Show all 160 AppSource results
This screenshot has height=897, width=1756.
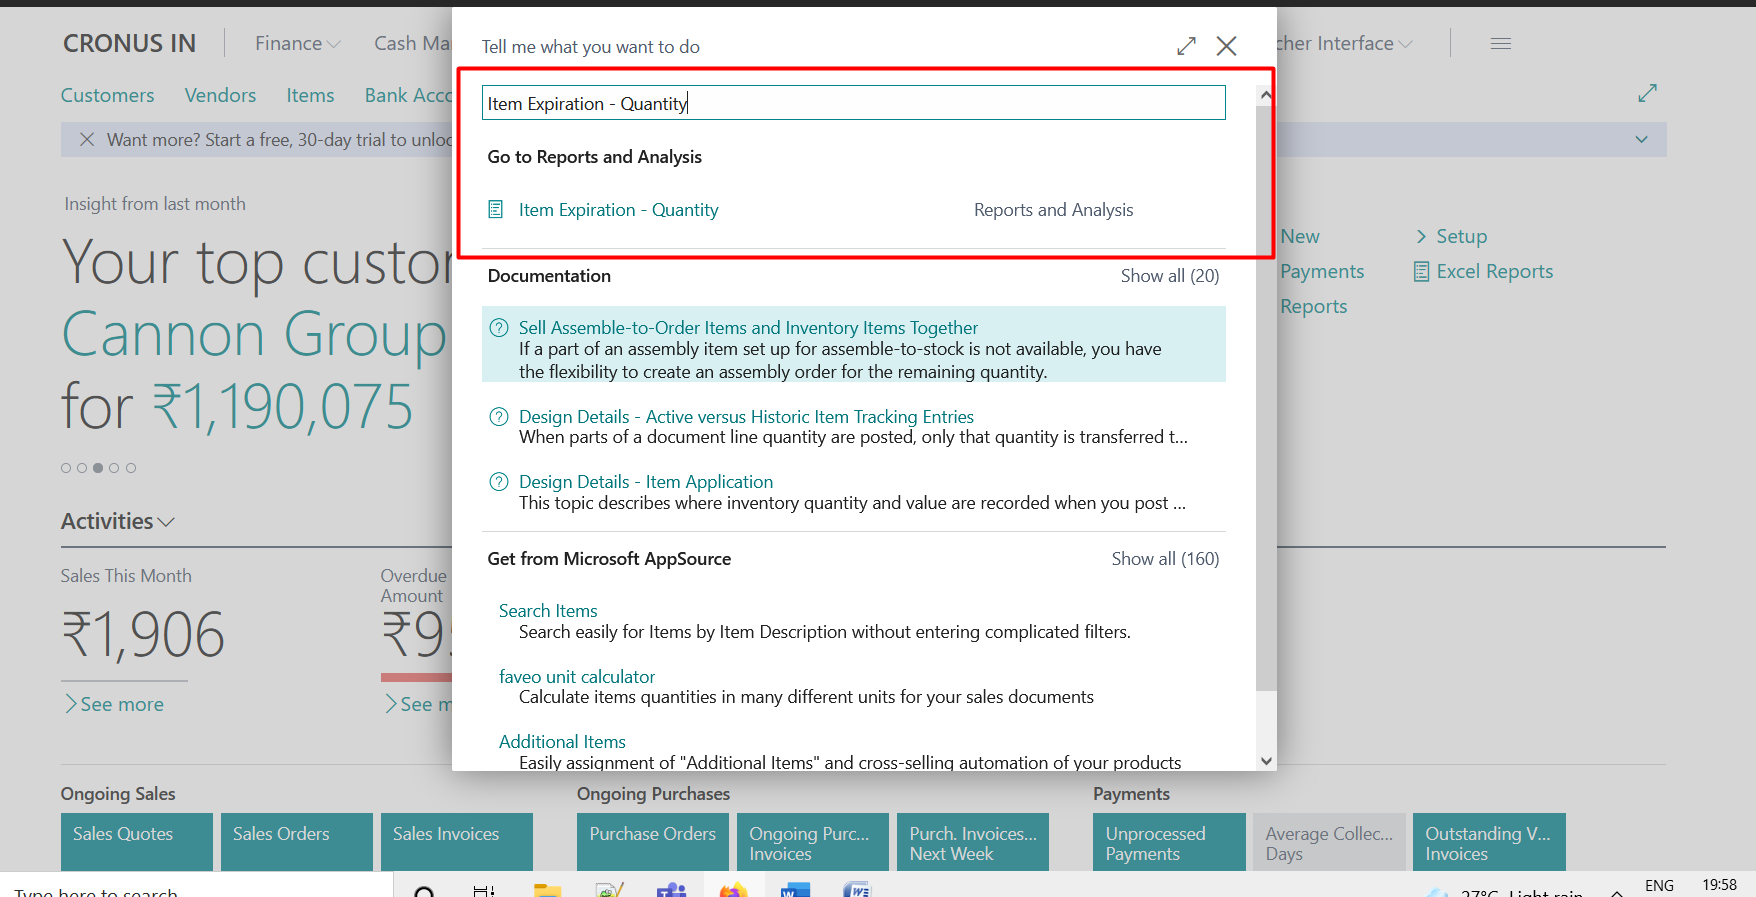pyautogui.click(x=1165, y=559)
